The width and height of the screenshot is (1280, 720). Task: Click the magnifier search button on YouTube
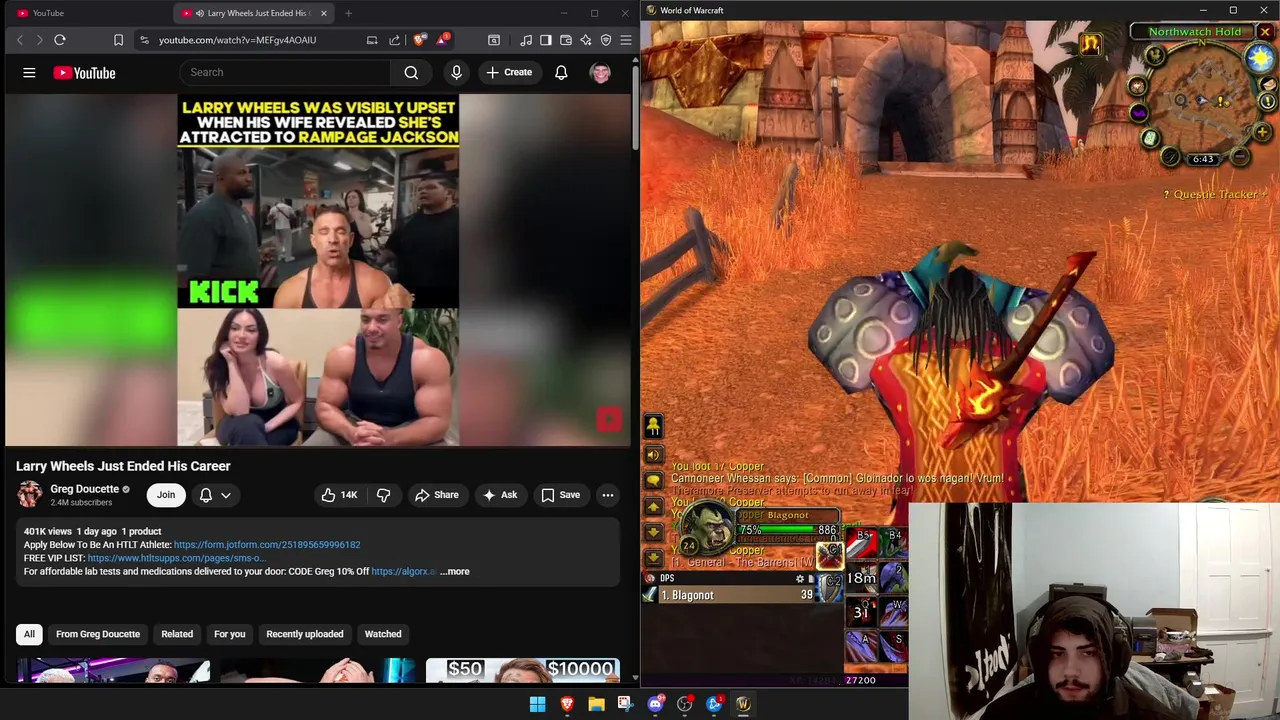411,72
